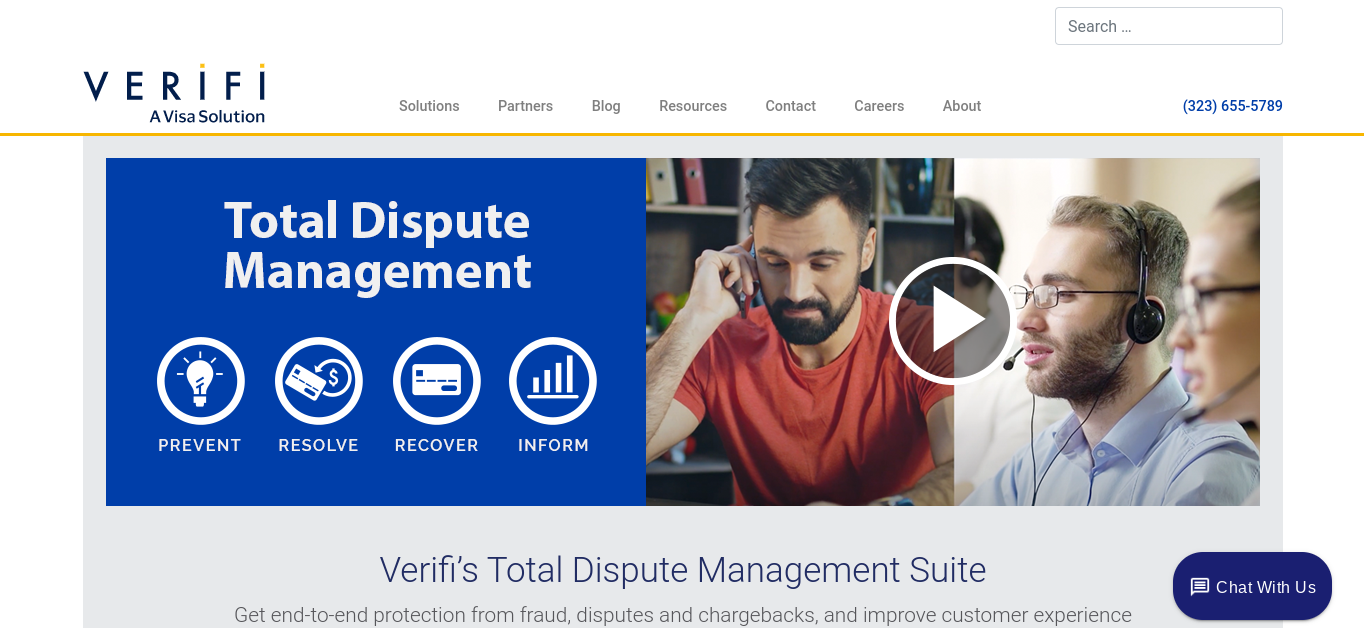Click the end-to-end protection subtitle text

[683, 615]
